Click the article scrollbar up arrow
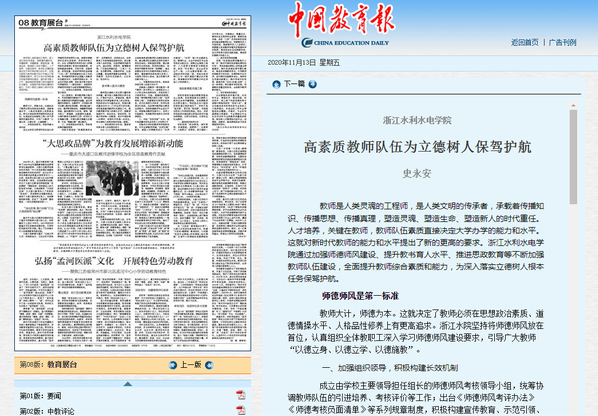 coord(573,106)
